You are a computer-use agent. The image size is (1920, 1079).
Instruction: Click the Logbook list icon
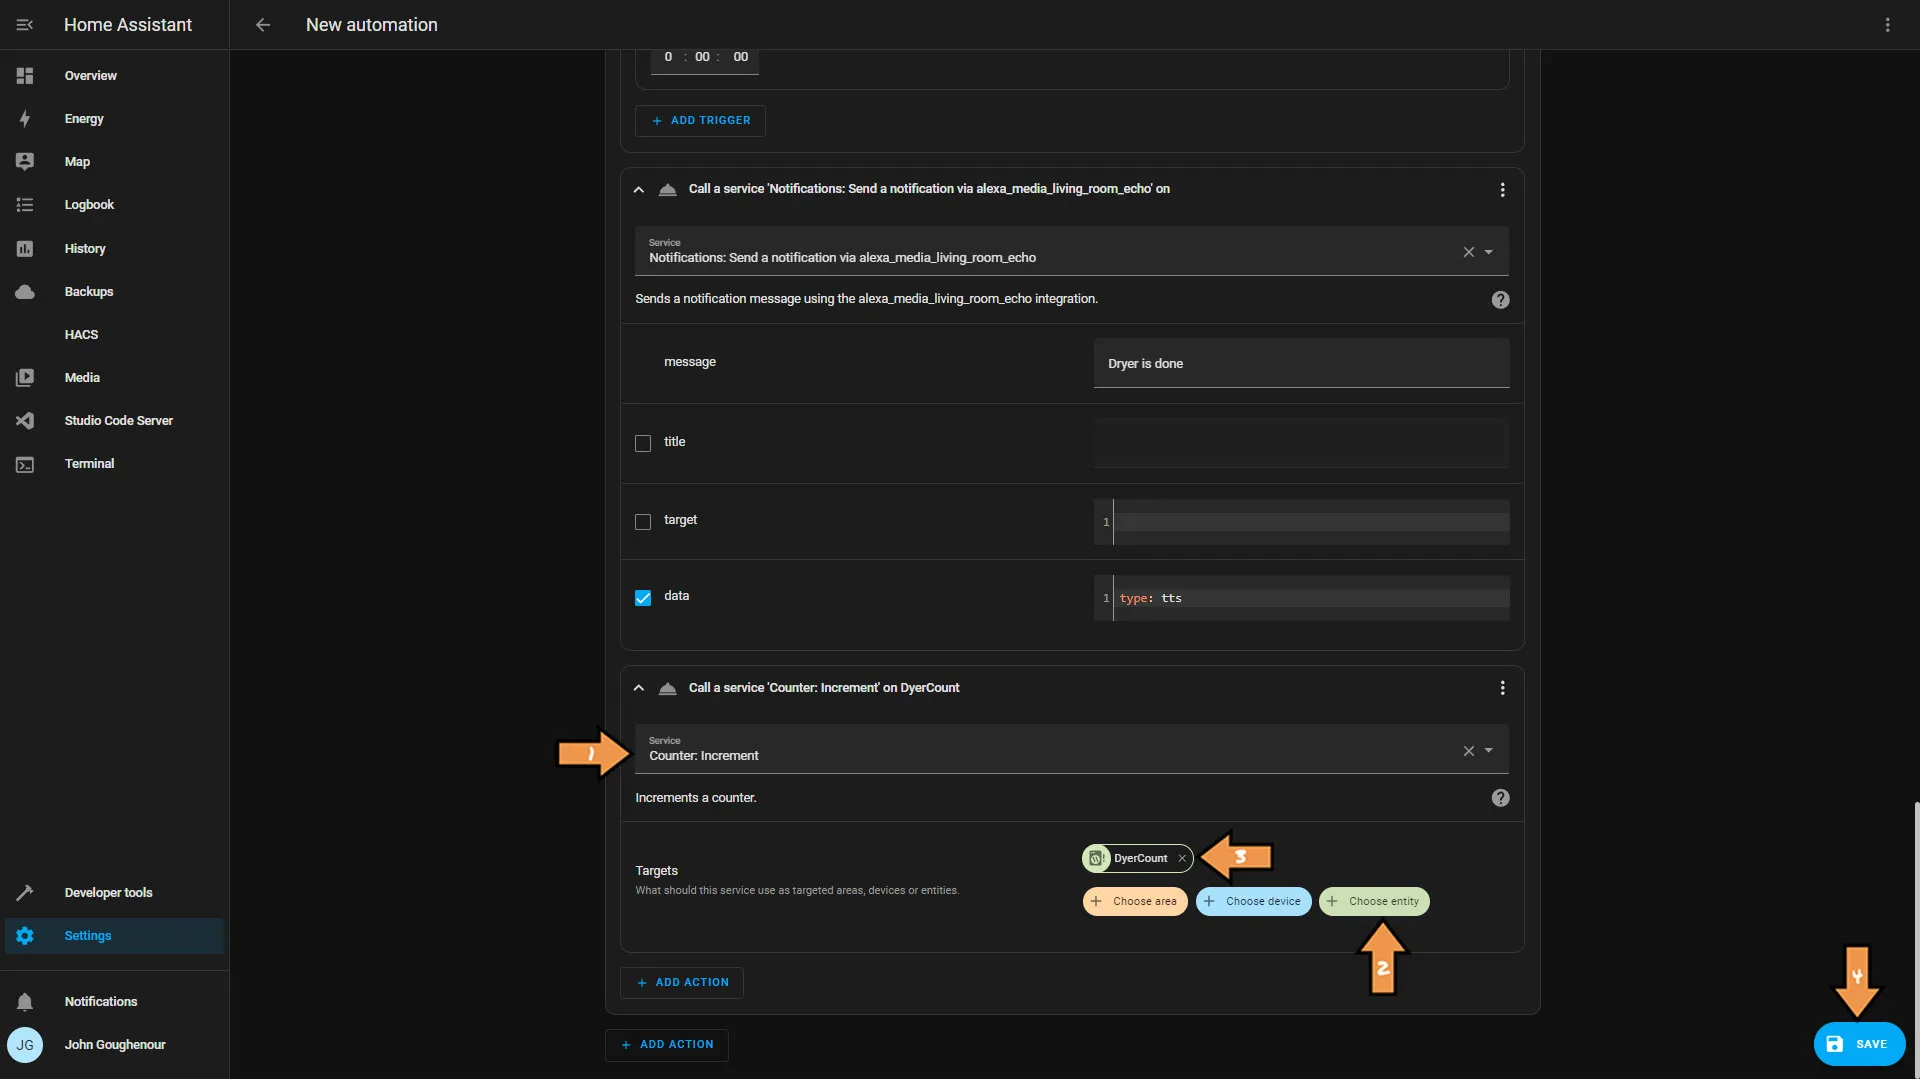coord(25,205)
